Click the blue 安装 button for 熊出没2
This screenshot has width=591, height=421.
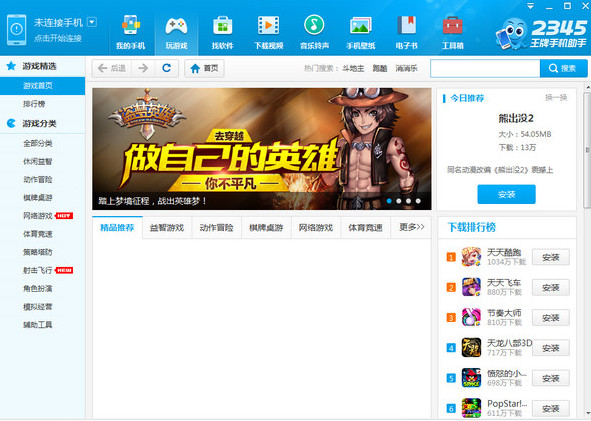pos(506,194)
